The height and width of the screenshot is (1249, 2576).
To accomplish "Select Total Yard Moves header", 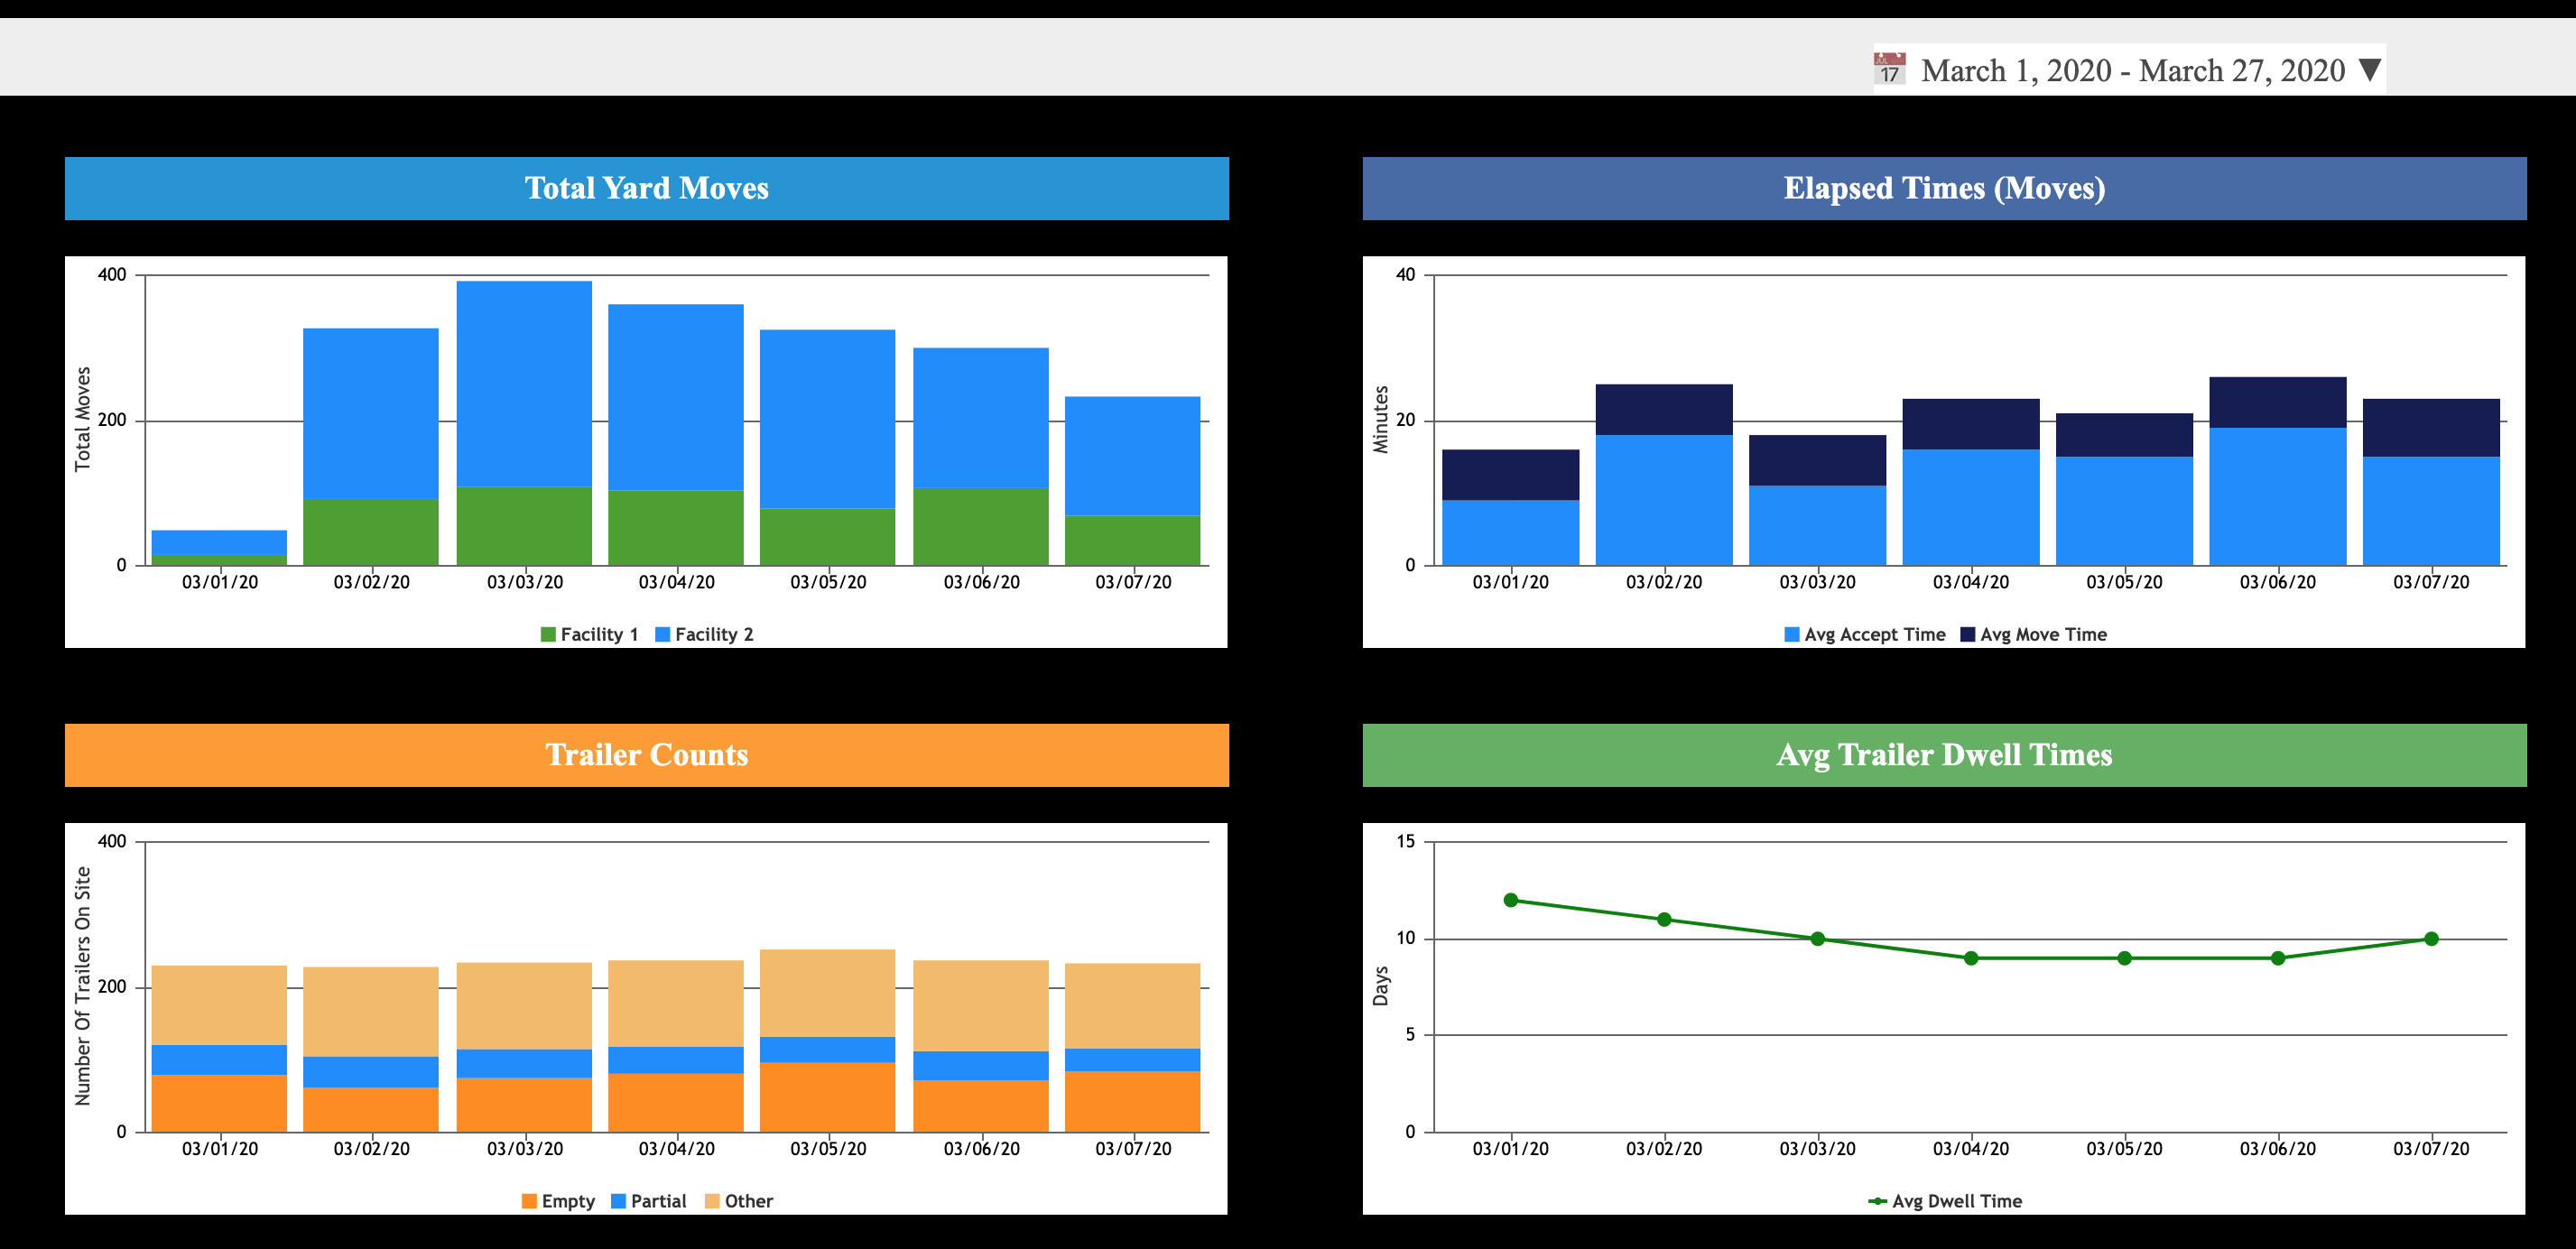I will coord(646,188).
